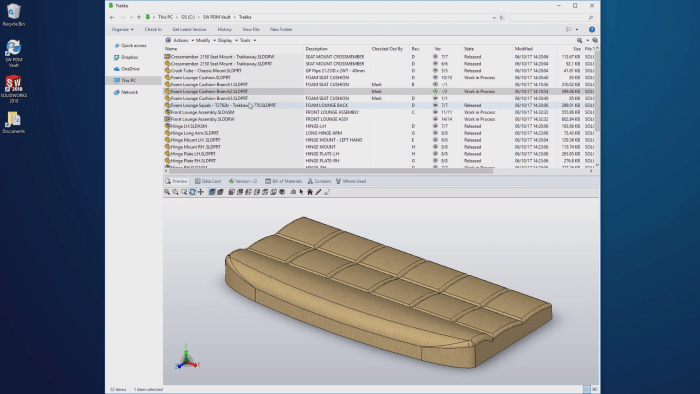The width and height of the screenshot is (700, 394).
Task: Open the Modify menu dropdown
Action: (205, 41)
